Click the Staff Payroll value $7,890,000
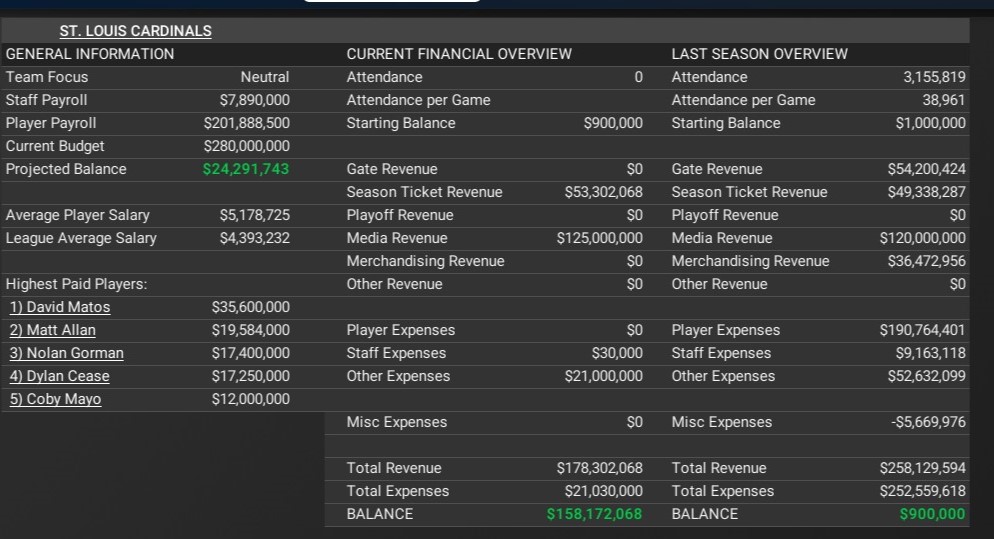 255,100
